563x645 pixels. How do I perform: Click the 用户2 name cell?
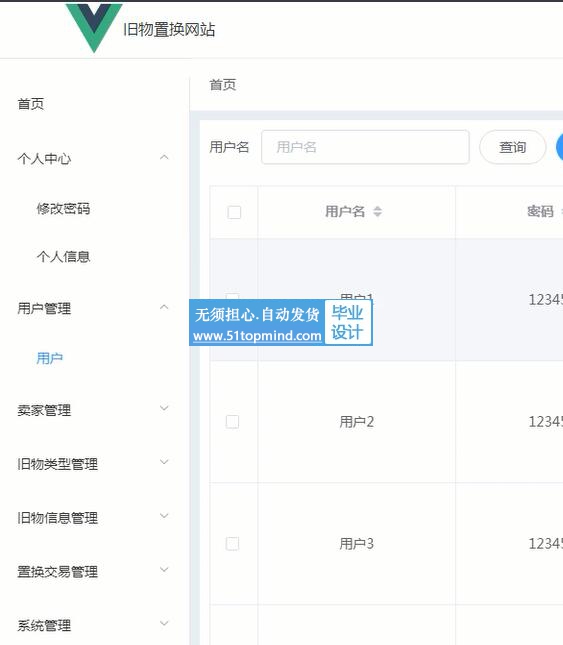coord(357,422)
